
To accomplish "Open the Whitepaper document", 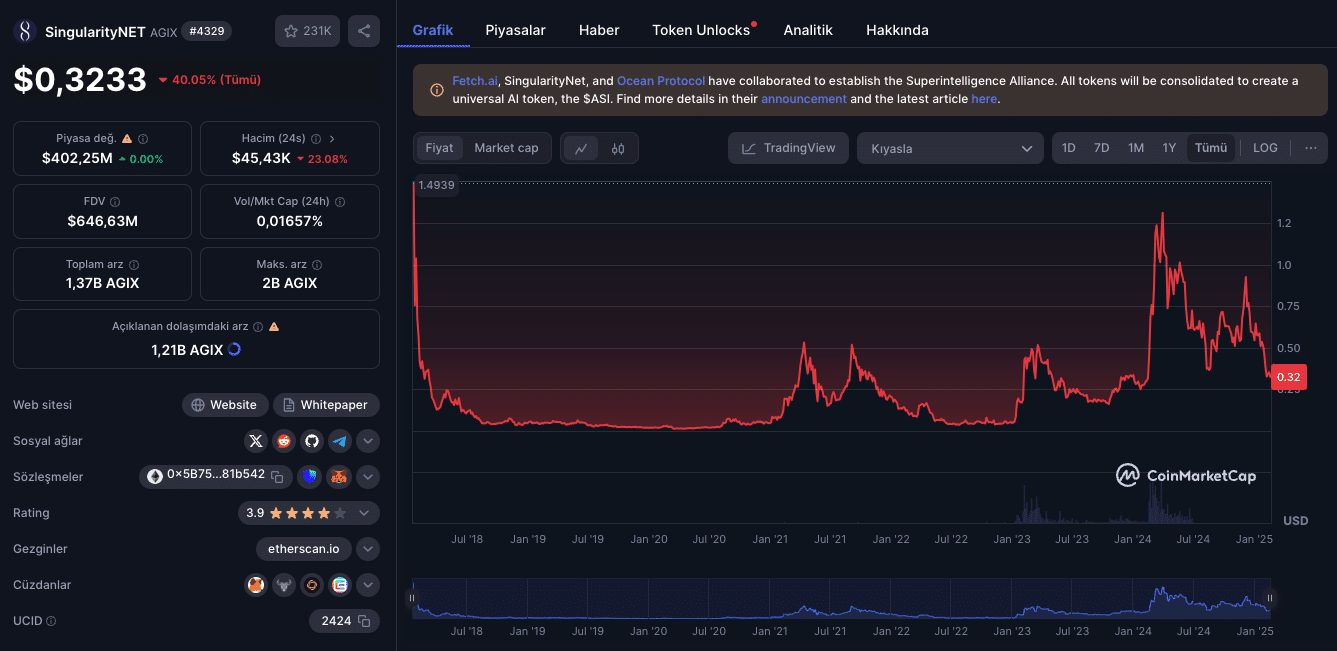I will point(326,405).
